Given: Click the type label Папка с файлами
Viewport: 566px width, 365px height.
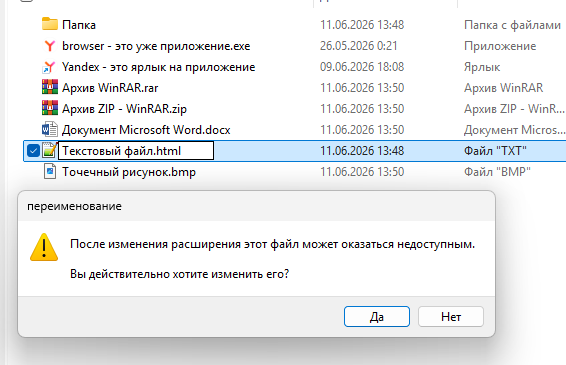Looking at the screenshot, I should [x=512, y=25].
